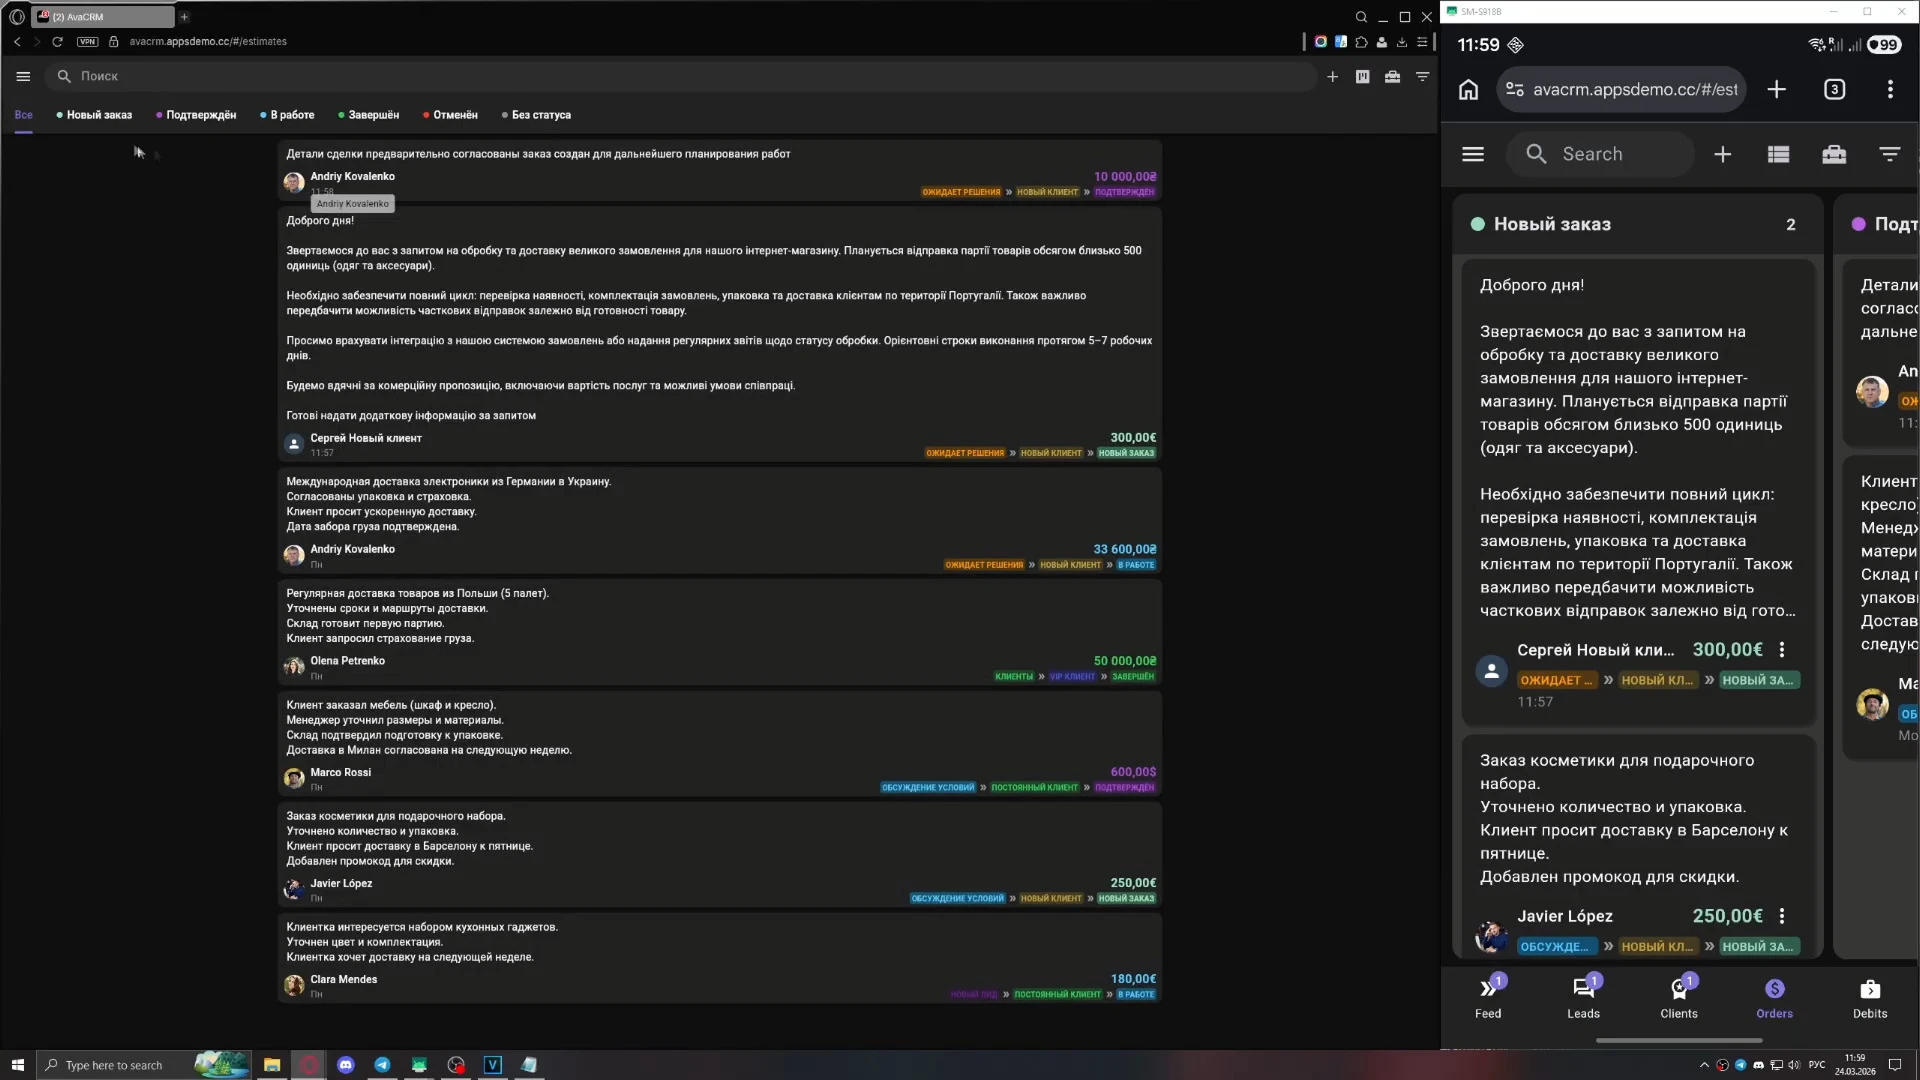1920x1080 pixels.
Task: Open three-dot menu on Javier López order
Action: 1782,916
